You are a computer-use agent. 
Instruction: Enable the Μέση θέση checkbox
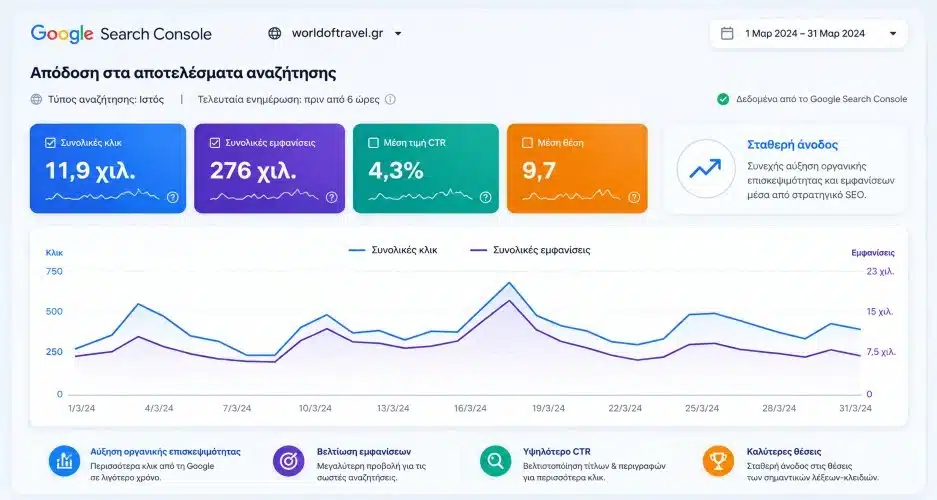(x=527, y=143)
